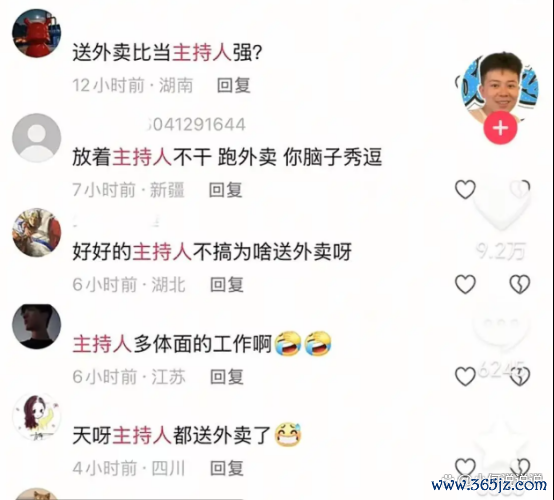
Task: Tap 回复 under the Hunan comment
Action: point(234,86)
